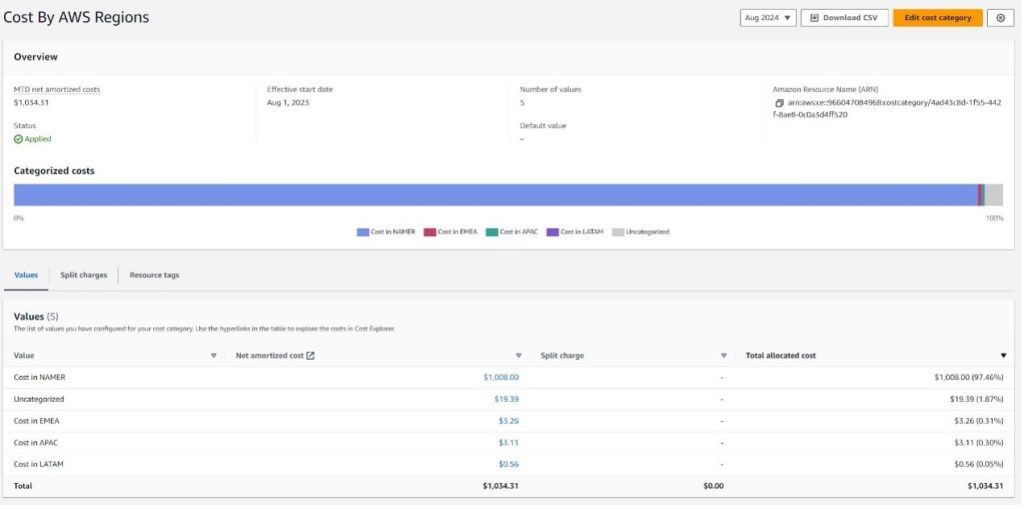
Task: Click the Categorized costs heading
Action: click(x=54, y=171)
